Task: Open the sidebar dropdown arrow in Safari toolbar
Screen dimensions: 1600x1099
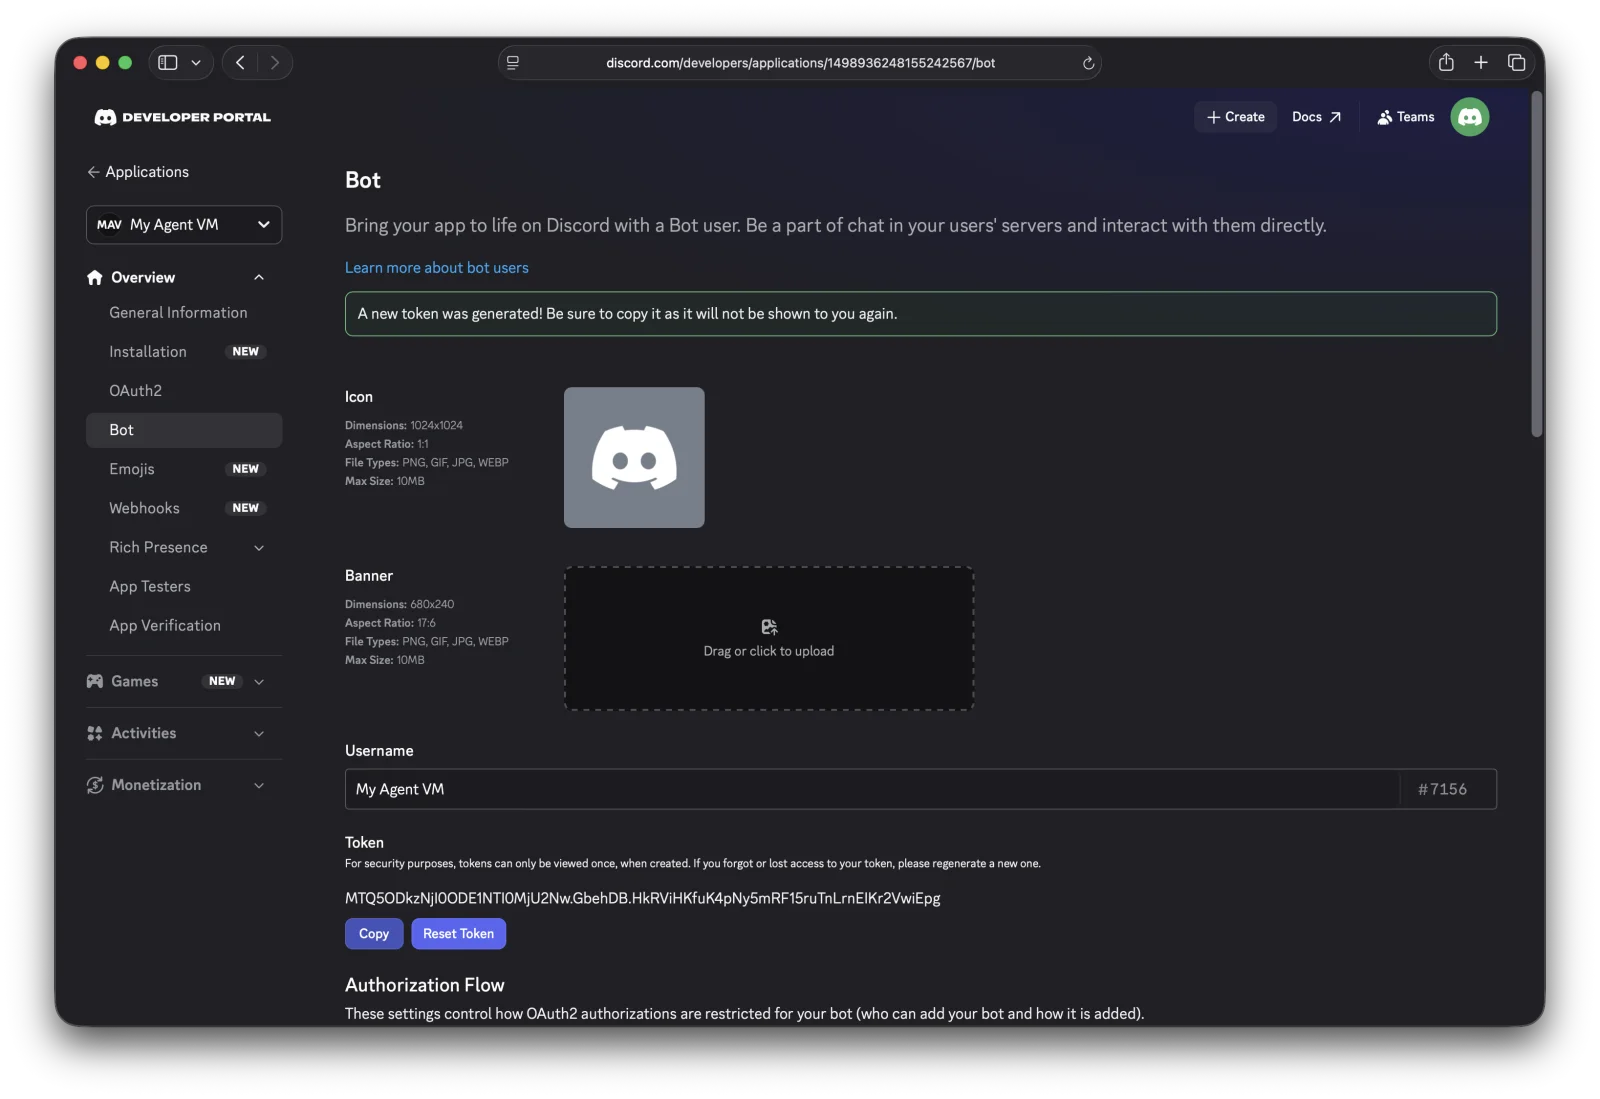Action: [x=196, y=62]
